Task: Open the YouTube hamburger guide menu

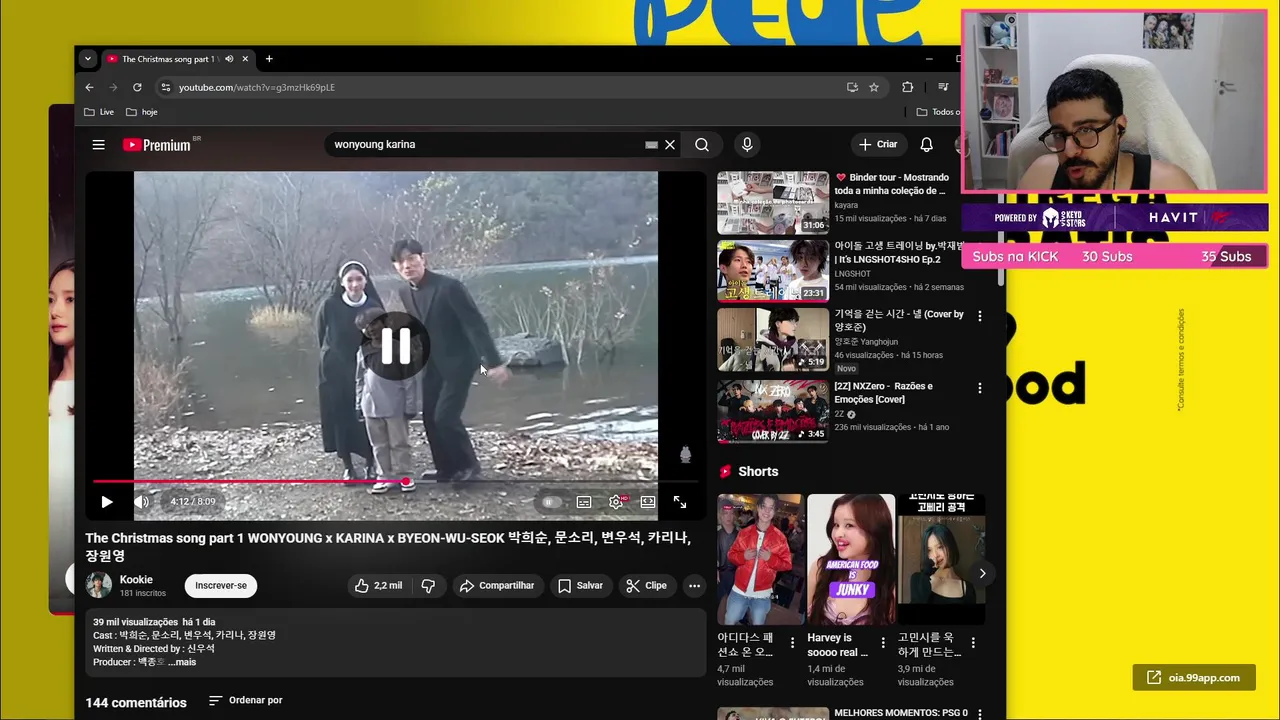Action: tap(98, 145)
